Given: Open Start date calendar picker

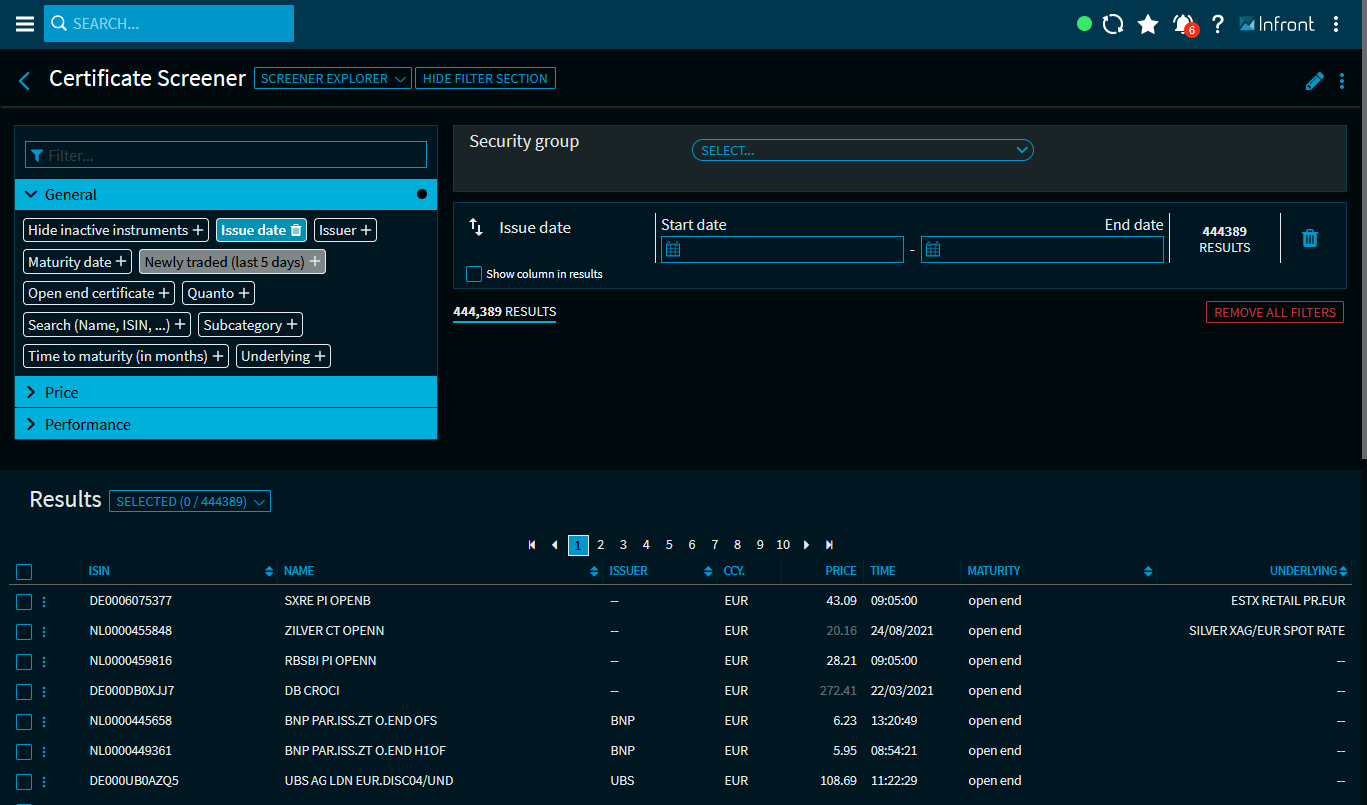Looking at the screenshot, I should [673, 250].
